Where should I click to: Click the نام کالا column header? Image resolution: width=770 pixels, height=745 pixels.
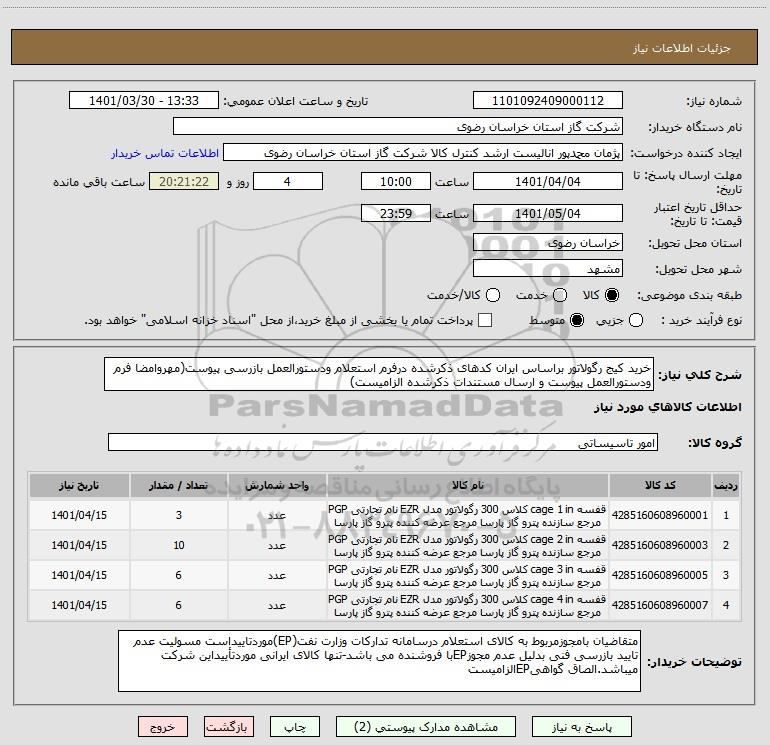point(468,485)
